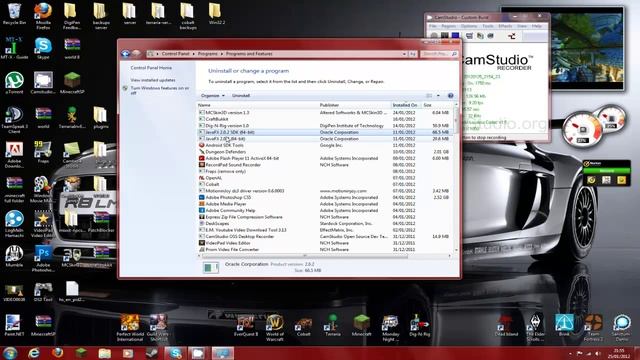The height and width of the screenshot is (360, 640).
Task: Select the Android SDK Tools entry
Action: click(324, 145)
